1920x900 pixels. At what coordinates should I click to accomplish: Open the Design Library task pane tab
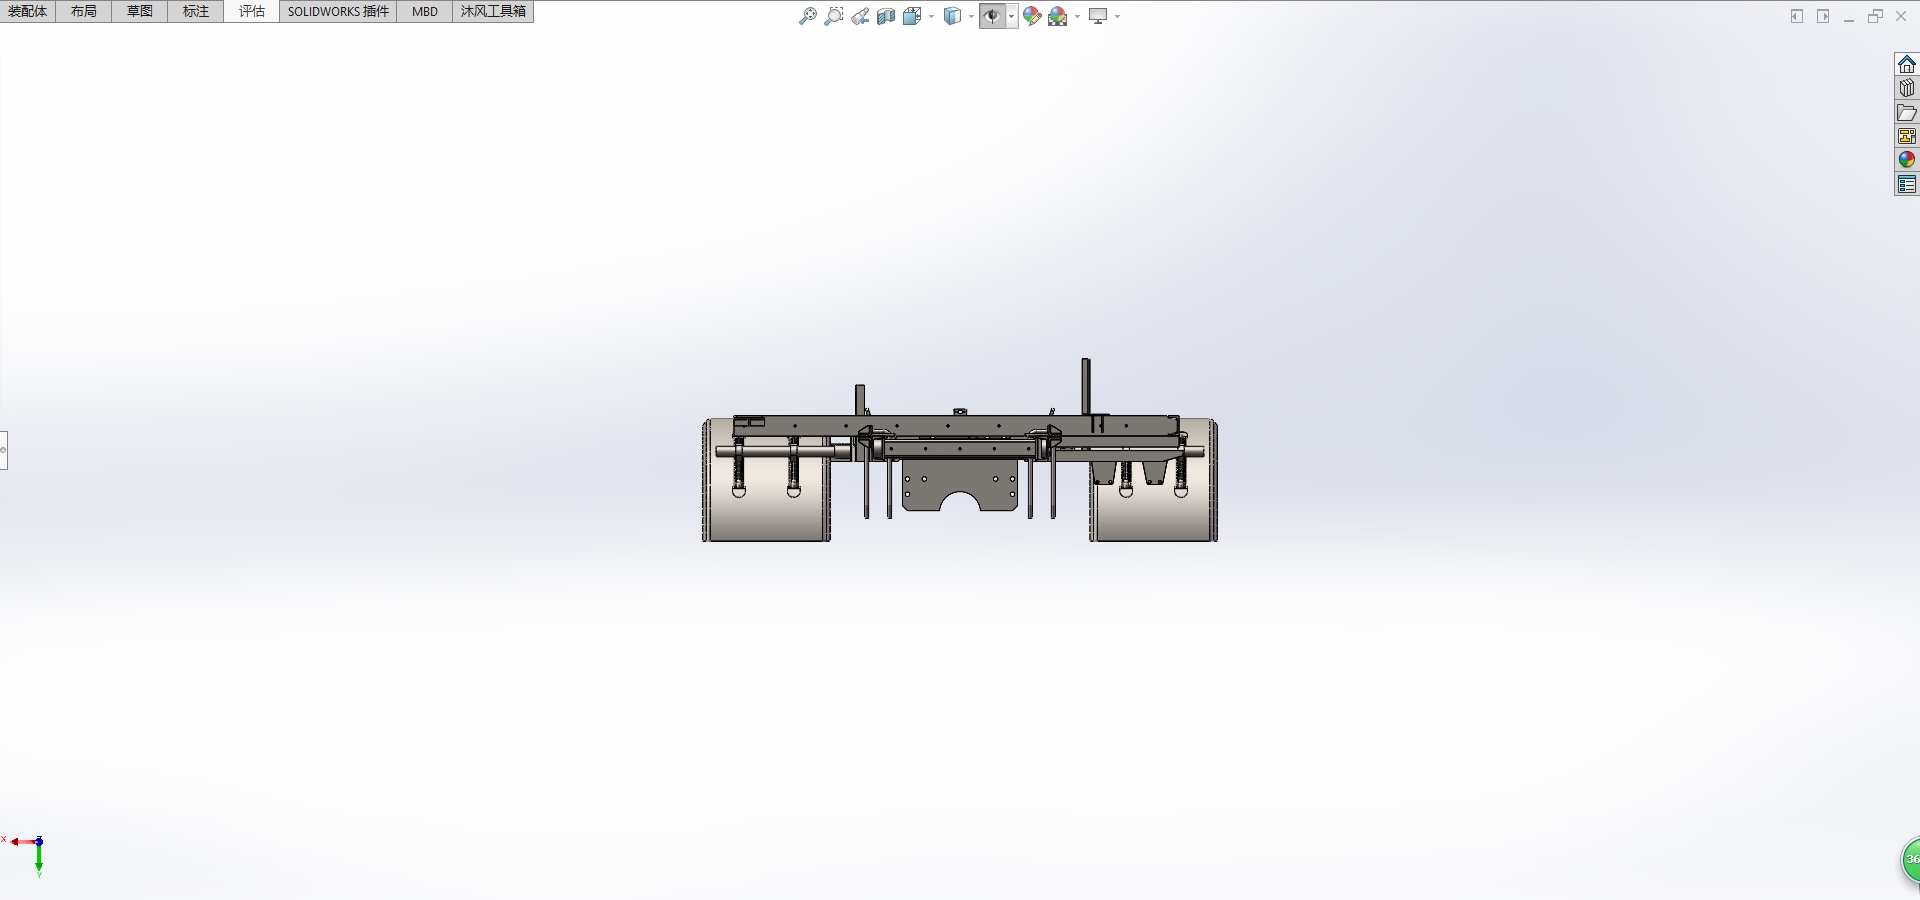(1907, 88)
